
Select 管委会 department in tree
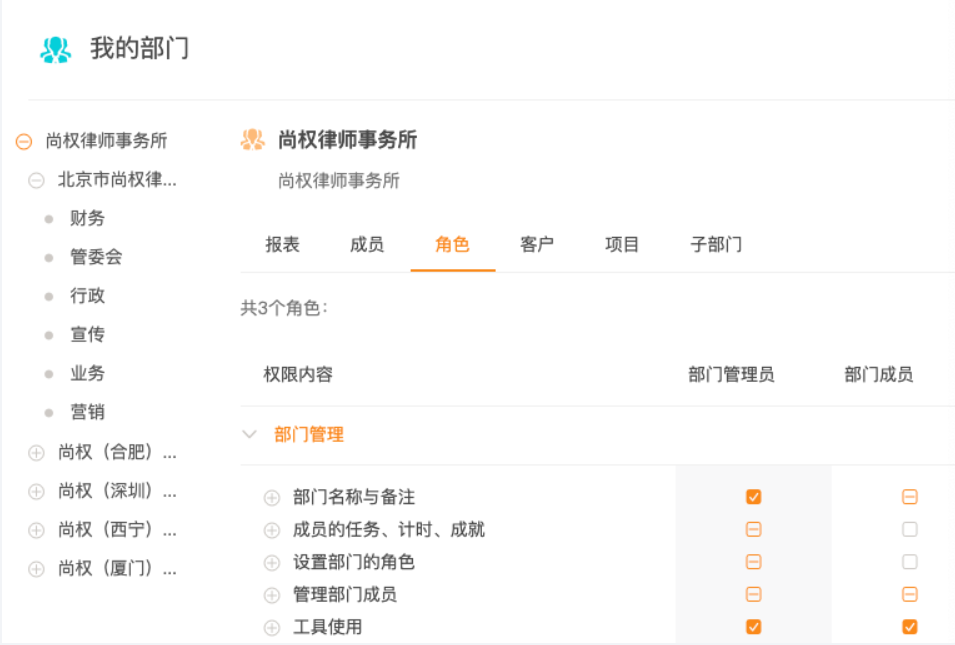(x=96, y=256)
